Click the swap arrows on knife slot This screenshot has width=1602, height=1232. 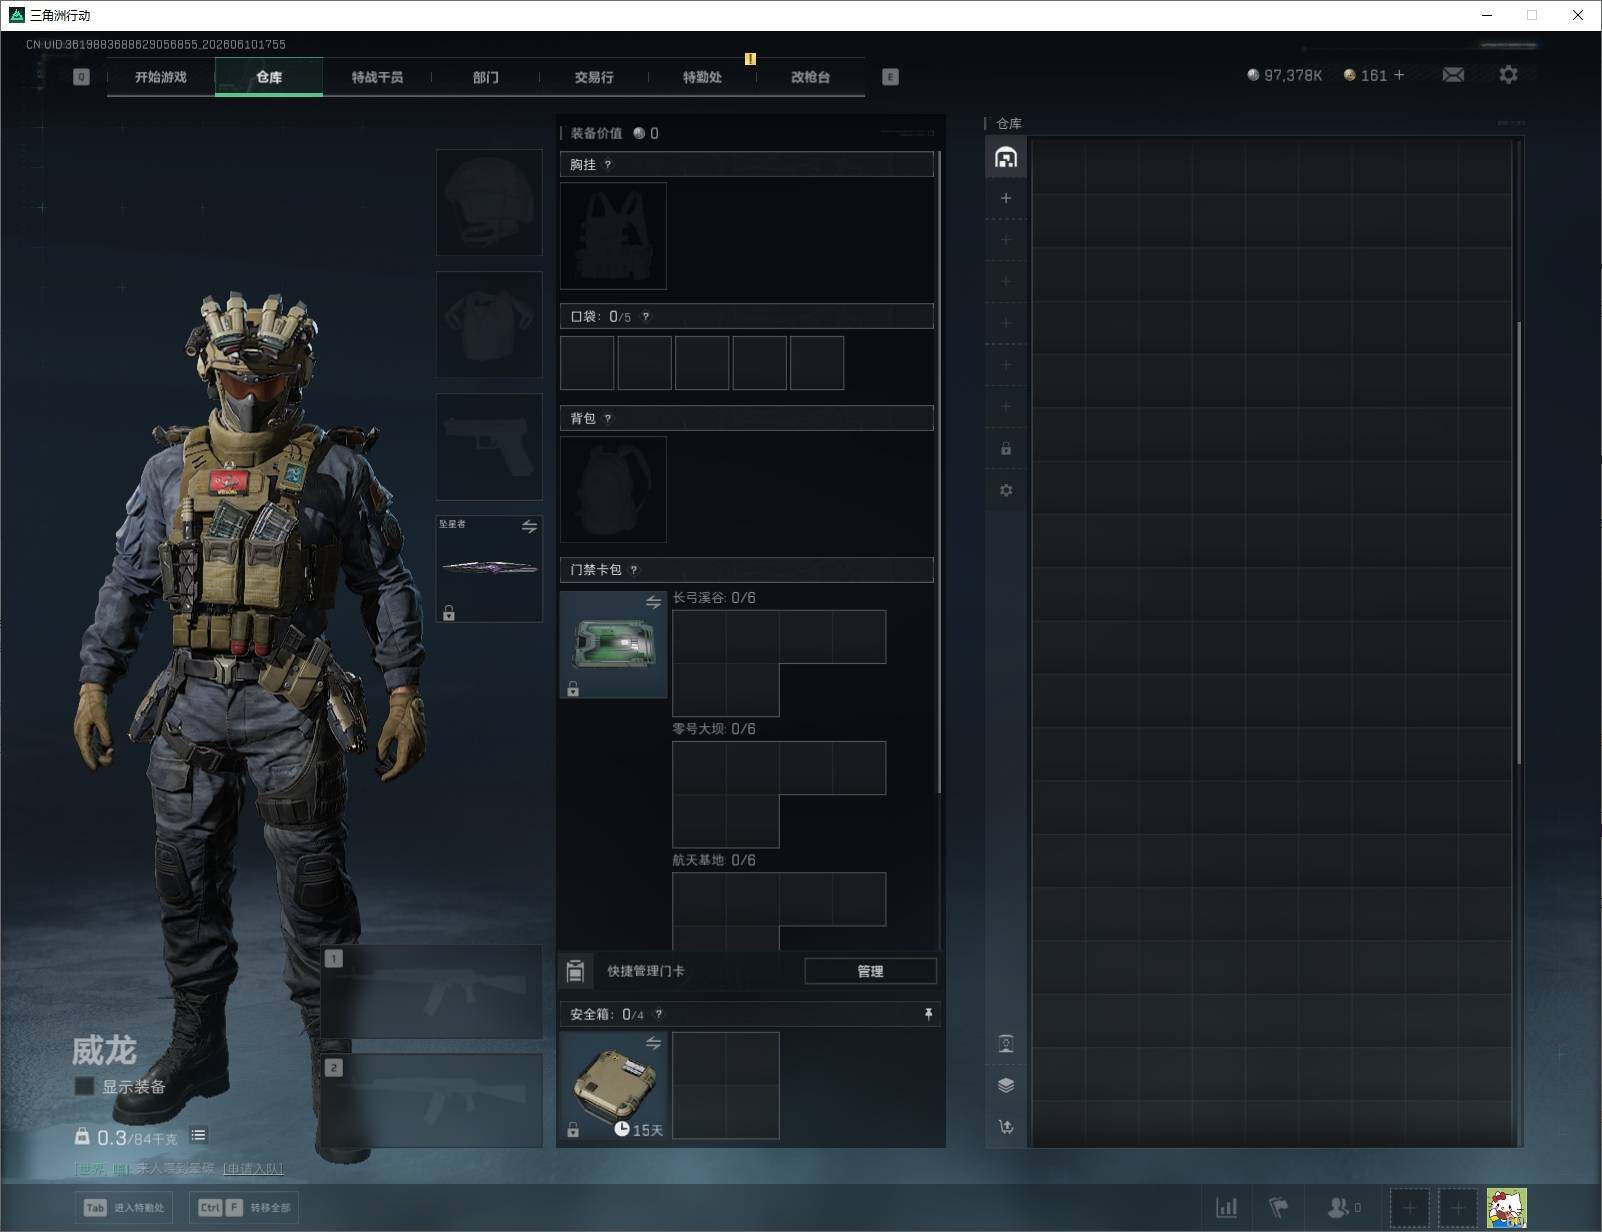point(529,526)
